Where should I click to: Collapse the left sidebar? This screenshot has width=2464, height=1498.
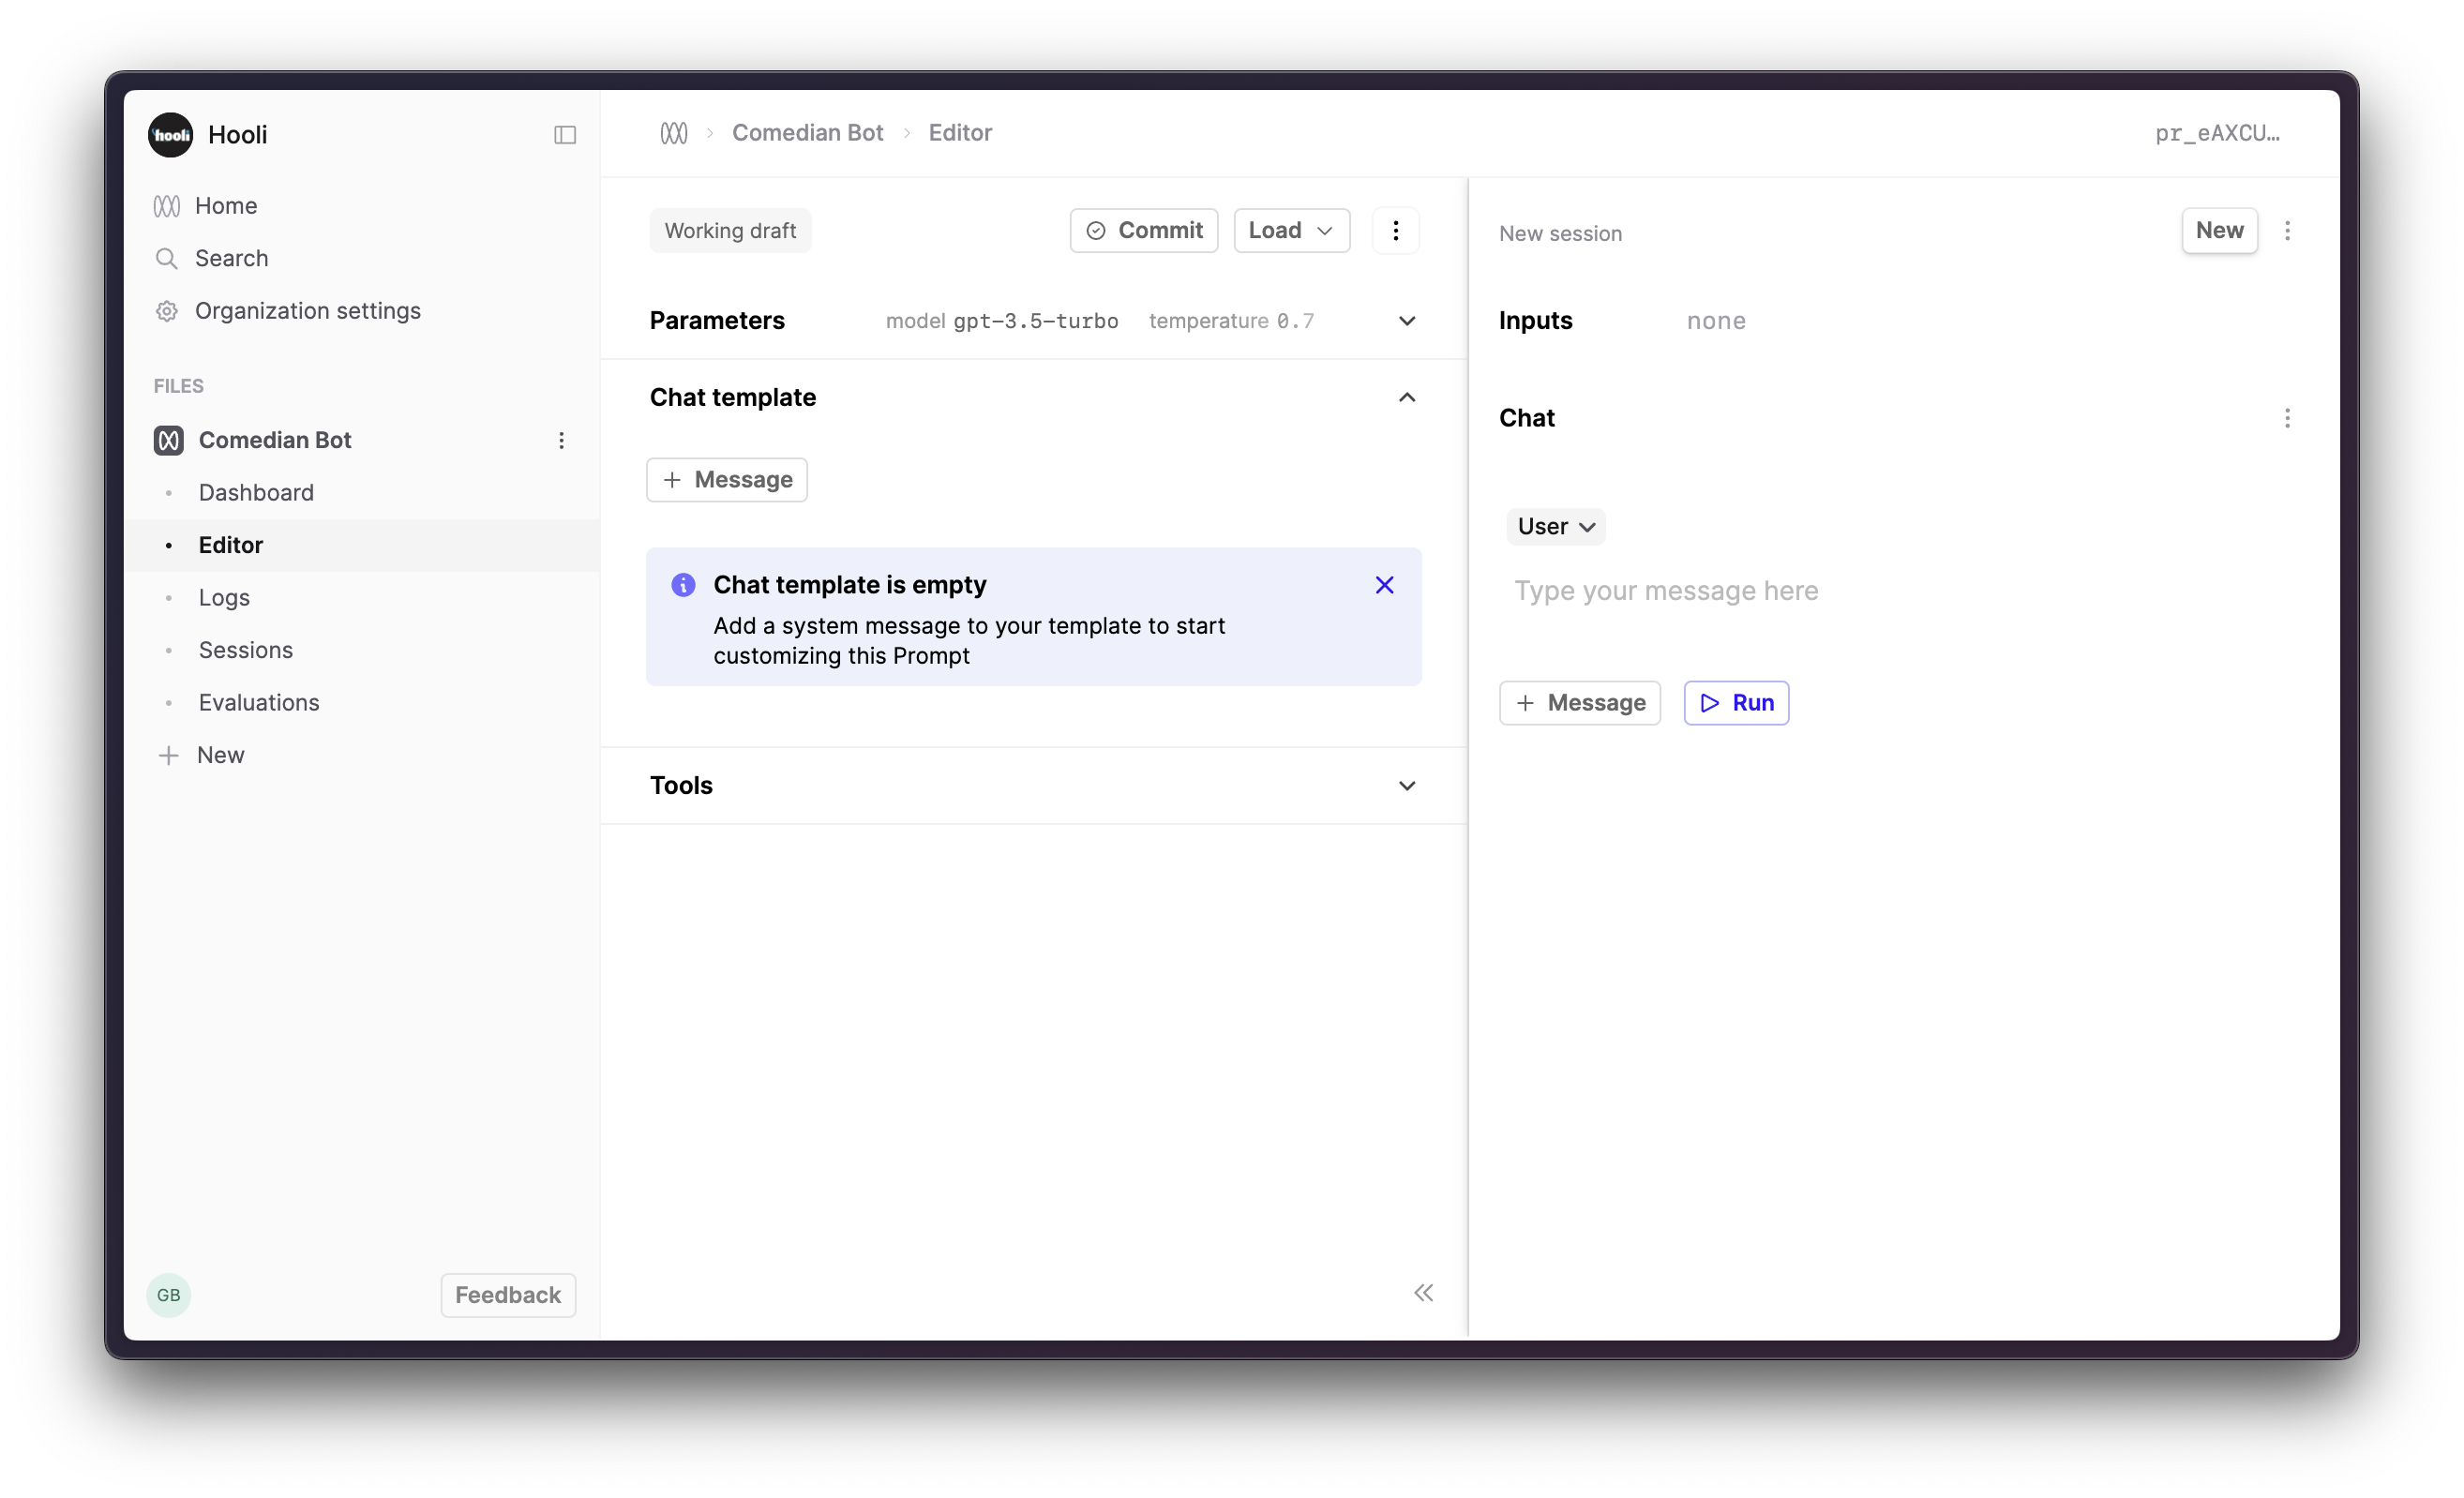point(565,134)
